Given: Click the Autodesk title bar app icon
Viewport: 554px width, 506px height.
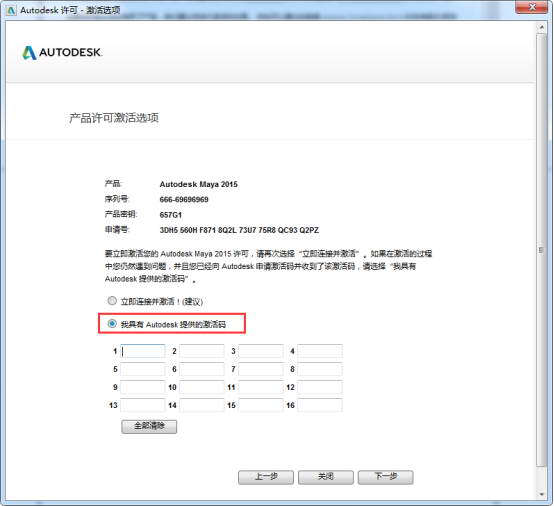Looking at the screenshot, I should tap(11, 10).
